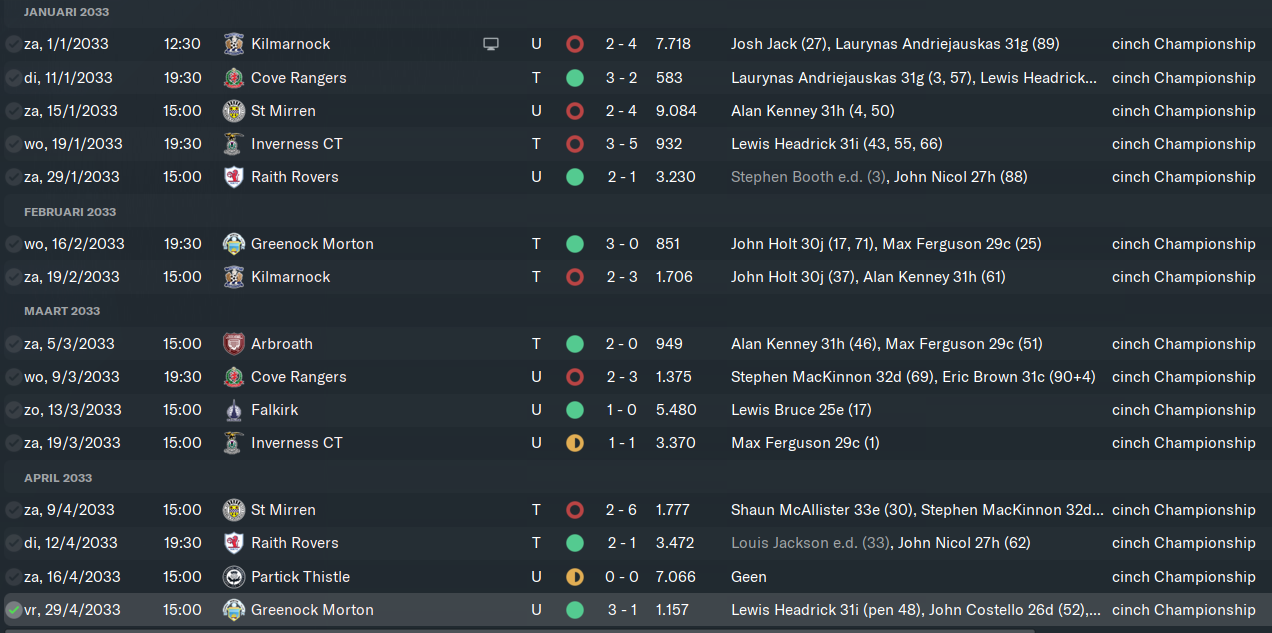Click the Kilmarnock club badge on 1/1/2033
Screen dimensions: 1272x633
coord(234,44)
